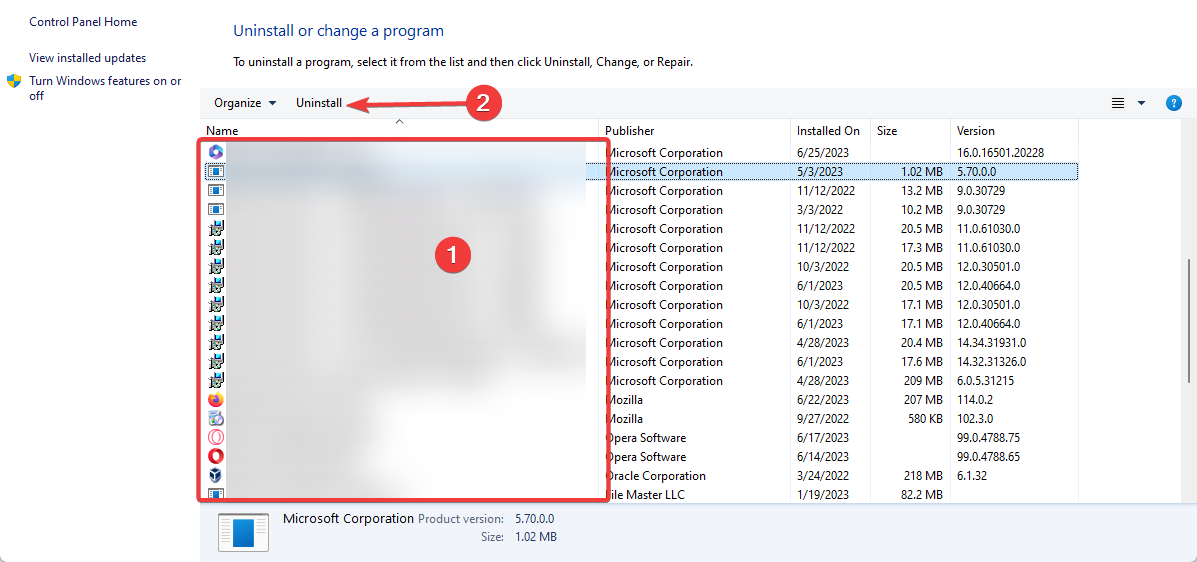1197x562 pixels.
Task: Select the Mozilla cell dated 9/27/2022
Action: [624, 418]
